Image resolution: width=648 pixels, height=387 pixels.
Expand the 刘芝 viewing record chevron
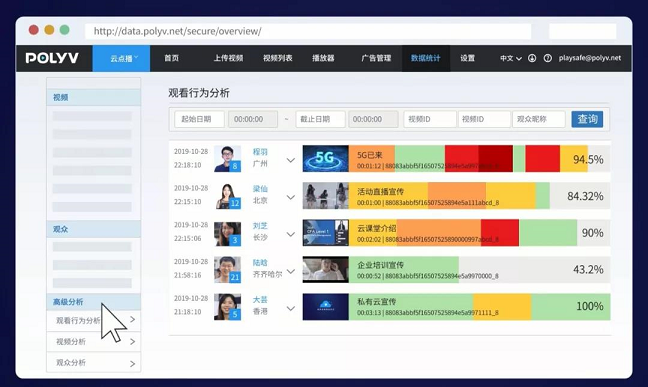pos(291,234)
